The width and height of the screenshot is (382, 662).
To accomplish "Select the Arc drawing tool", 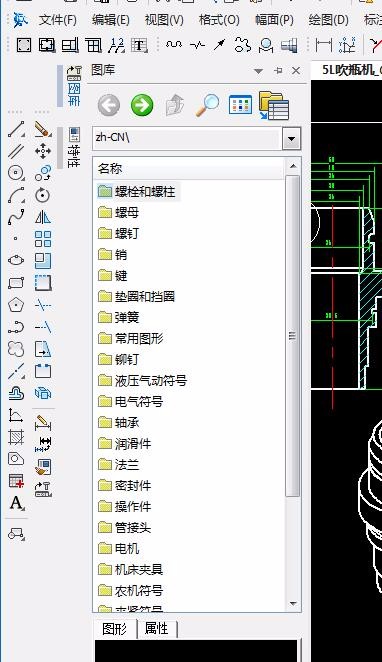I will (16, 195).
